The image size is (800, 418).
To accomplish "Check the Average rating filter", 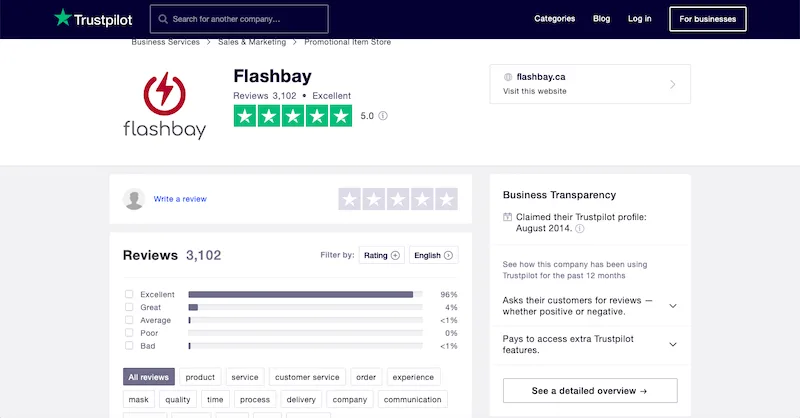I will click(x=129, y=319).
